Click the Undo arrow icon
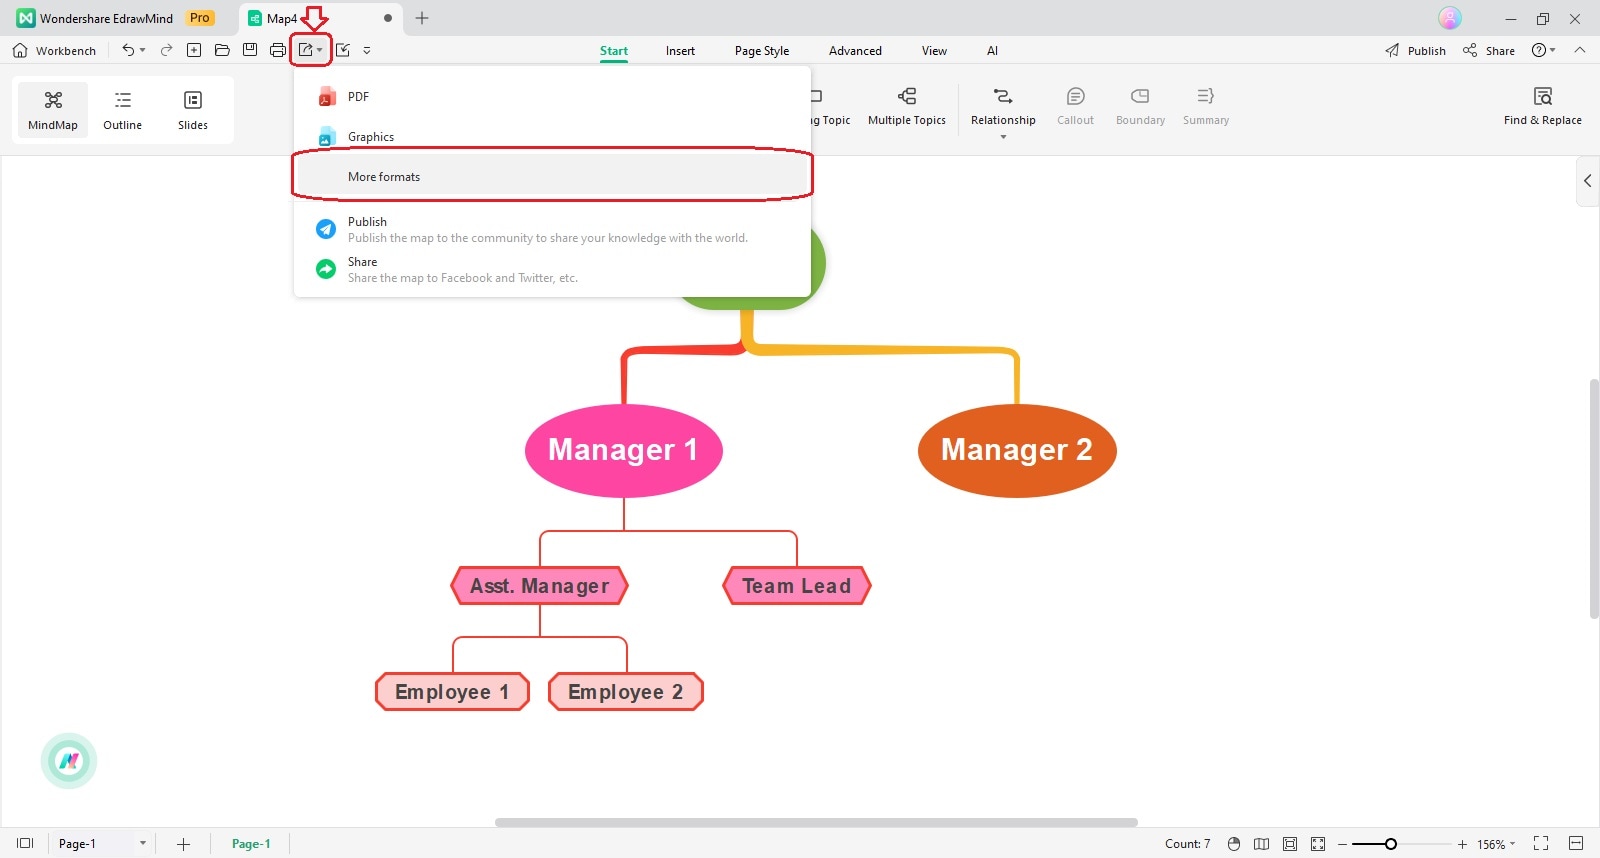Screen dimensions: 1600x858 point(127,50)
